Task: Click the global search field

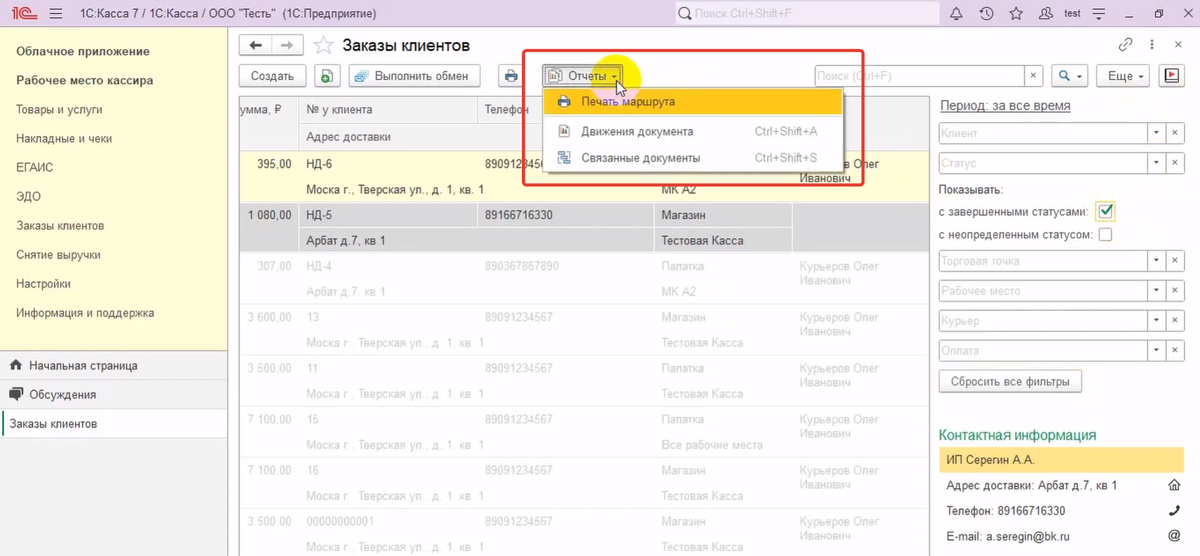Action: click(806, 14)
